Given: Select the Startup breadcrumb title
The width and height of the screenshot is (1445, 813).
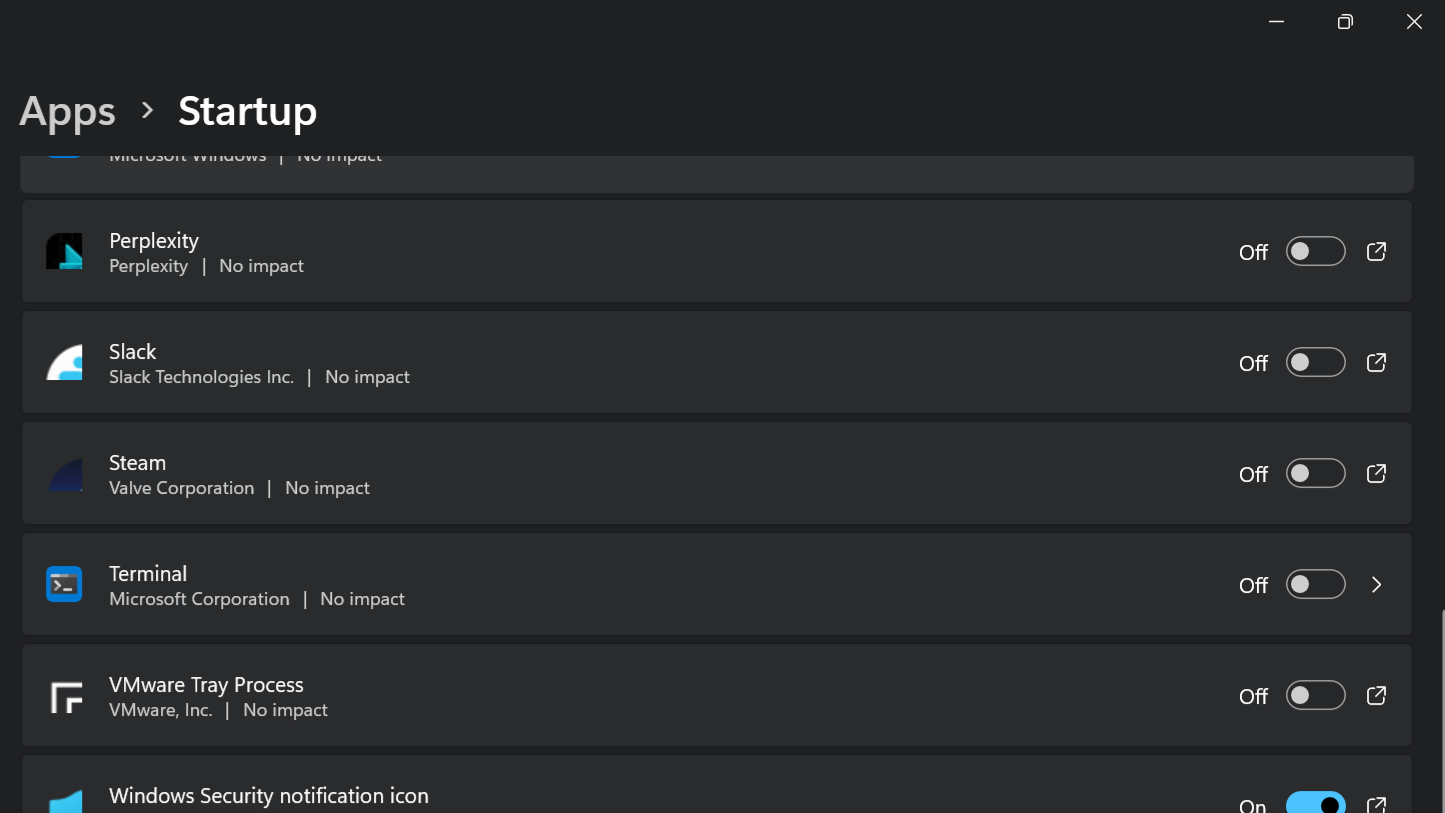Looking at the screenshot, I should click(x=247, y=110).
